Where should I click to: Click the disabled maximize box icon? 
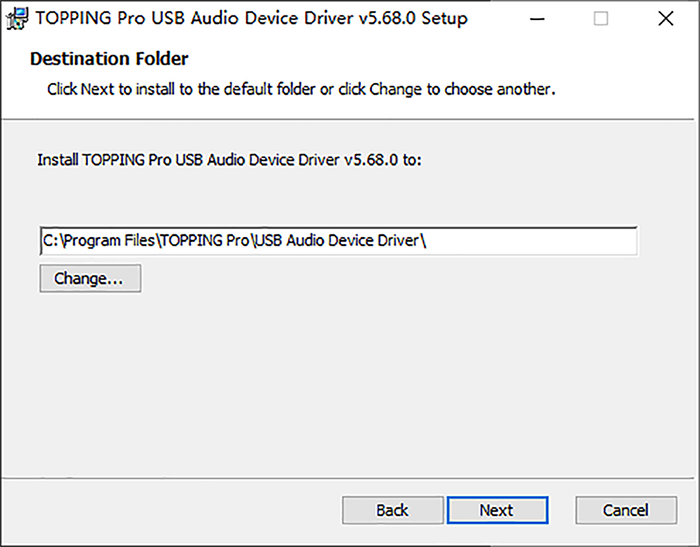coord(601,19)
